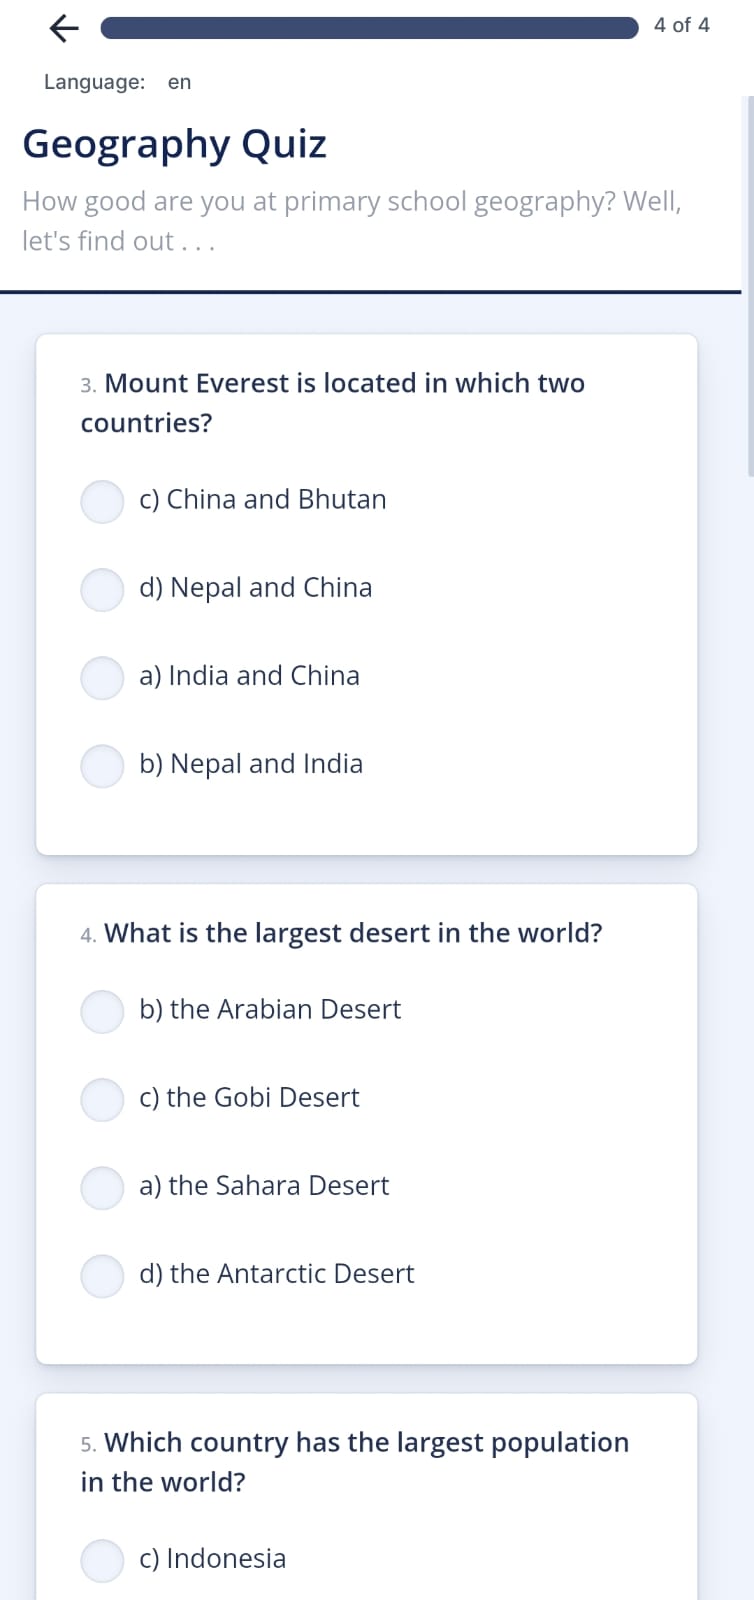754x1600 pixels.
Task: Open the Language selector showing 'en'
Action: (178, 82)
